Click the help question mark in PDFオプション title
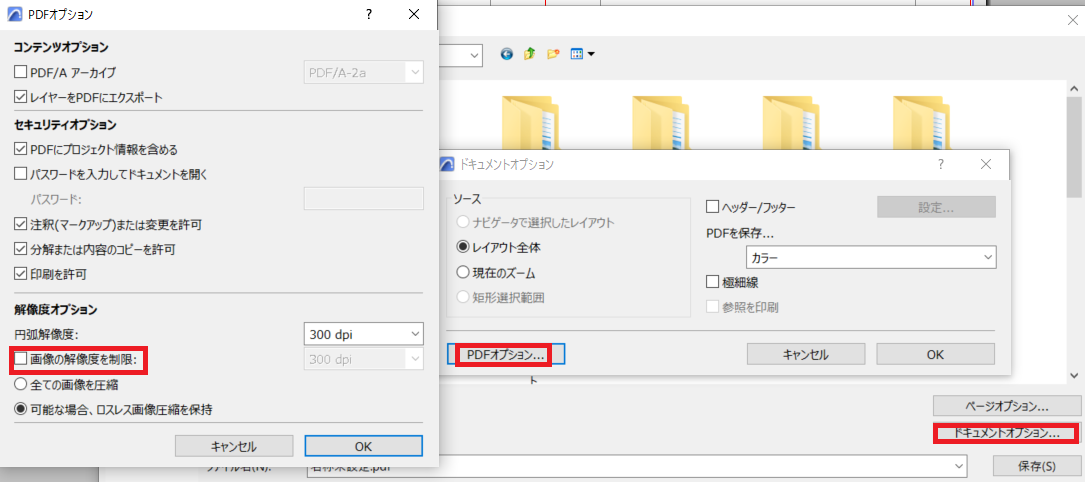 (370, 15)
